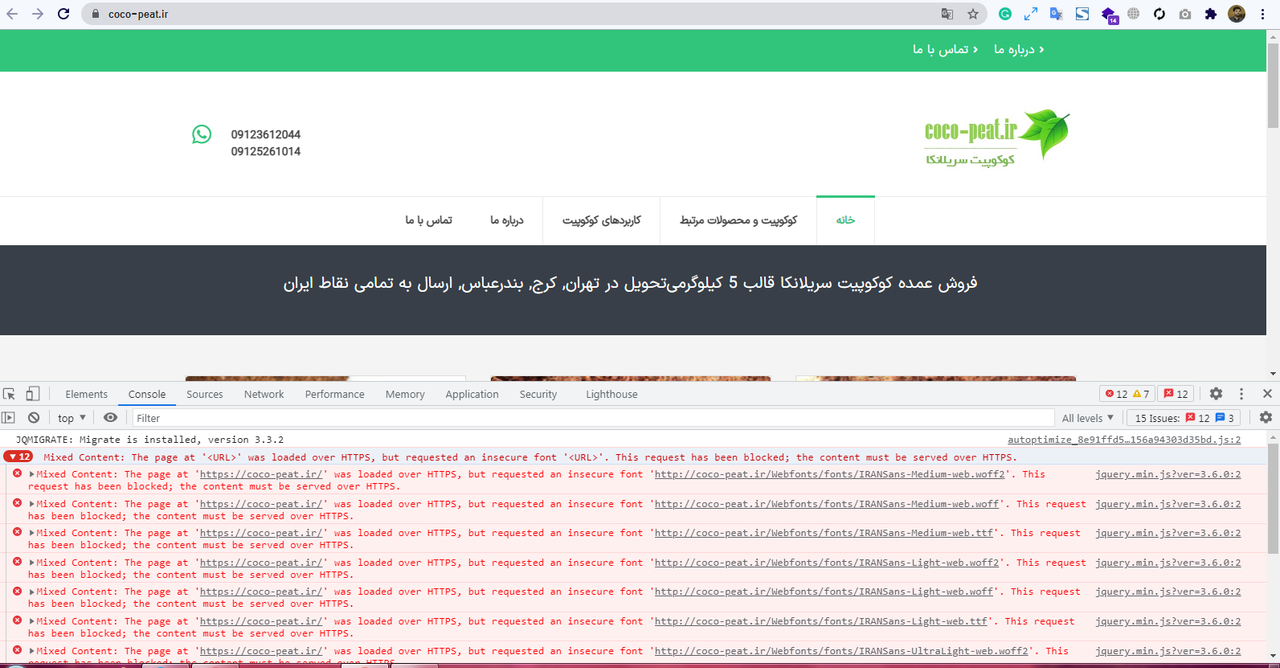Image resolution: width=1280 pixels, height=668 pixels.
Task: Open the 15 Issues button
Action: point(1183,418)
